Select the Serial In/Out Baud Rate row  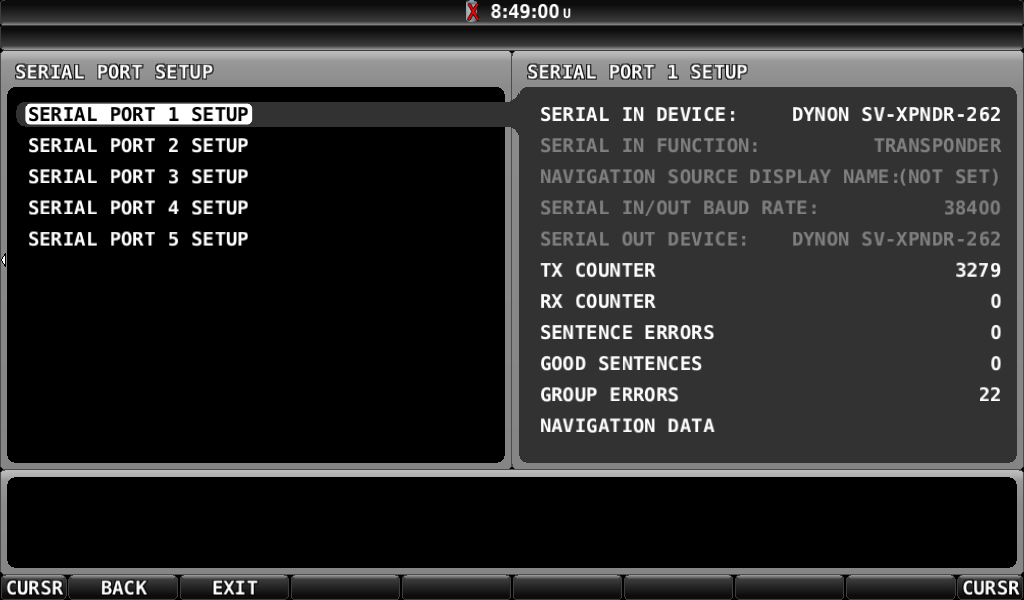pyautogui.click(x=770, y=208)
